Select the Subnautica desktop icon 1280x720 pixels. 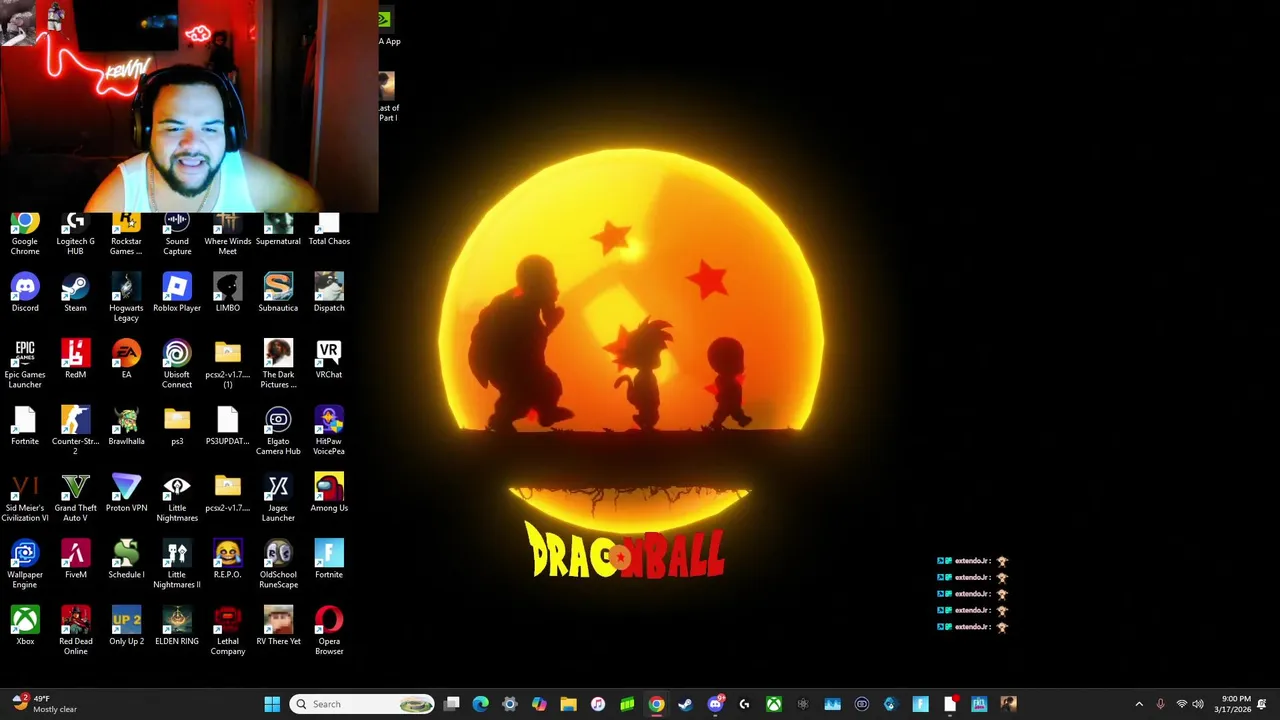pyautogui.click(x=278, y=292)
